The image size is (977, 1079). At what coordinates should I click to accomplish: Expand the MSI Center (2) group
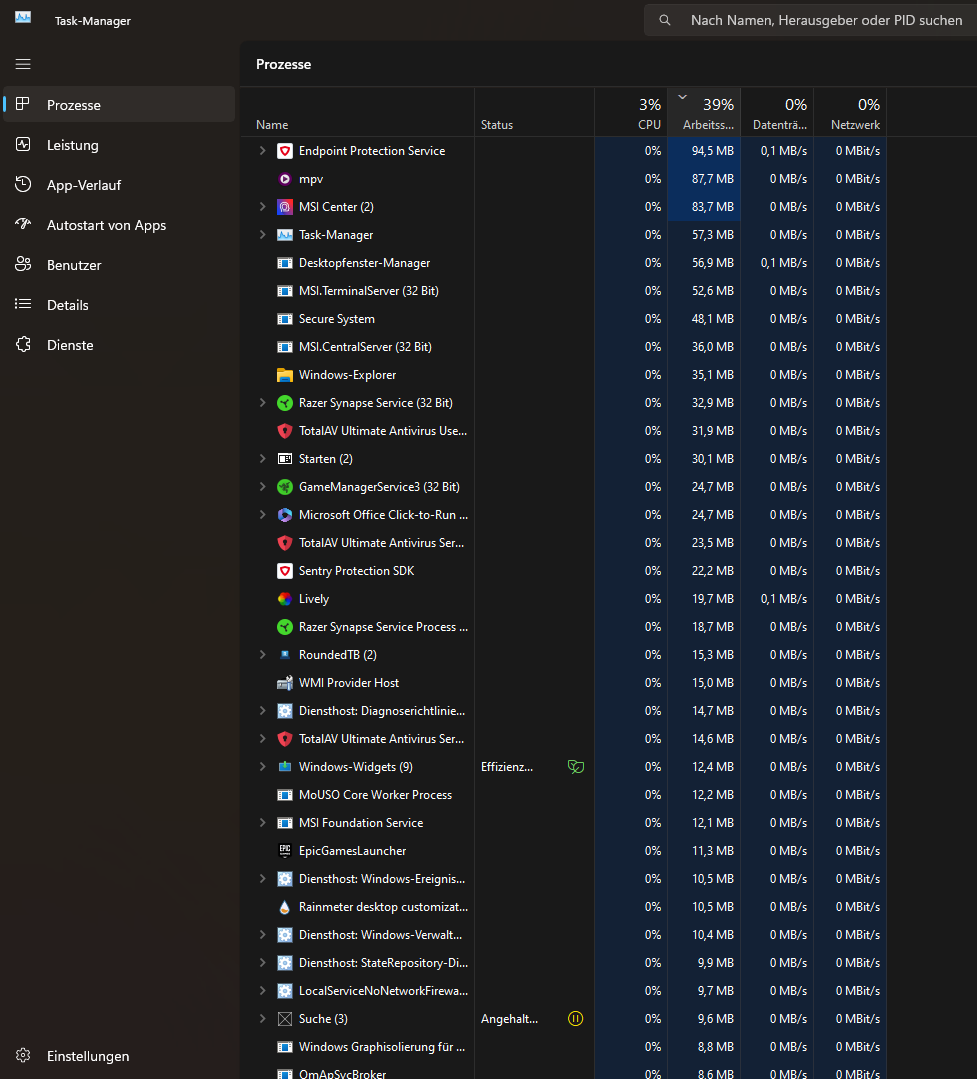(262, 206)
